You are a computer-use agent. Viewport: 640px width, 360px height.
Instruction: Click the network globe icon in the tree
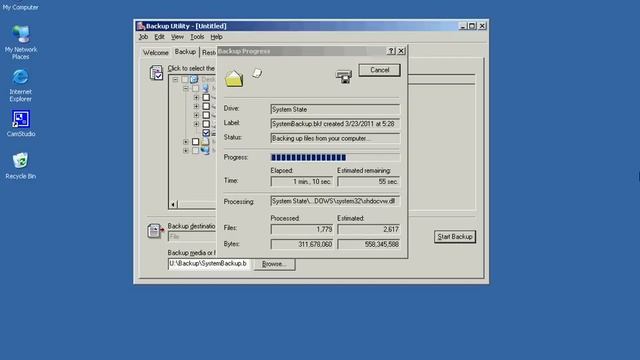tap(205, 150)
